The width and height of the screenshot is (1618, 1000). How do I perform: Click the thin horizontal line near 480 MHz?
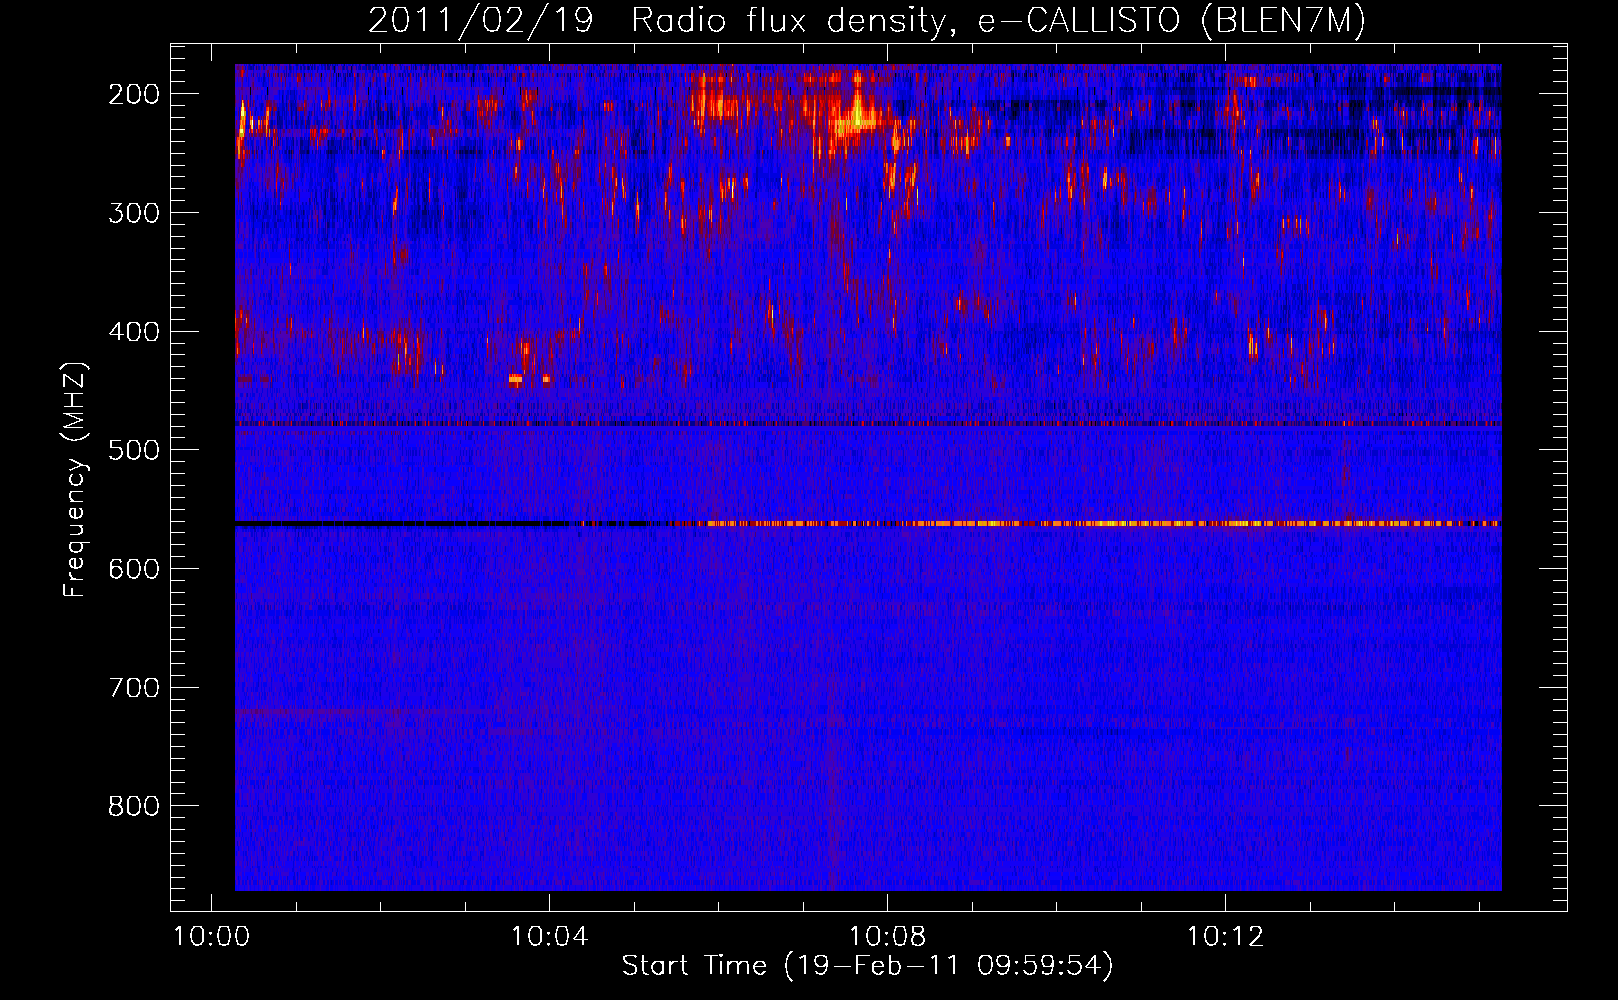pos(868,424)
